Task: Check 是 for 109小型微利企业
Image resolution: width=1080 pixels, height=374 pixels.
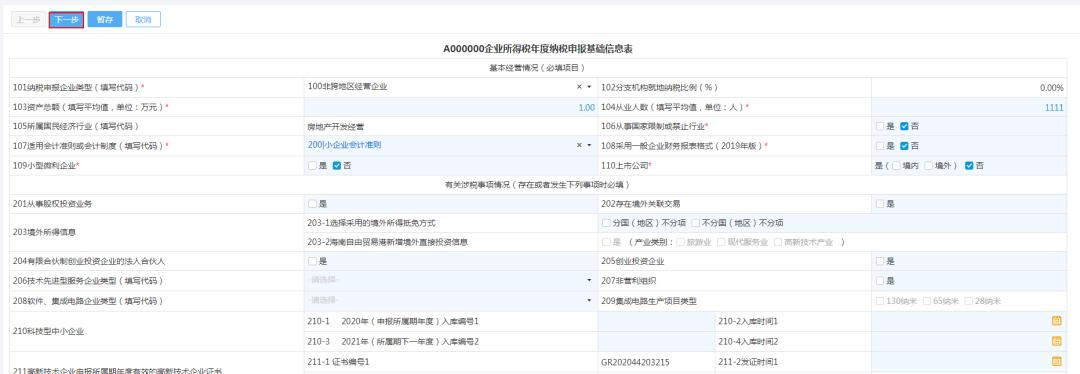Action: 313,165
